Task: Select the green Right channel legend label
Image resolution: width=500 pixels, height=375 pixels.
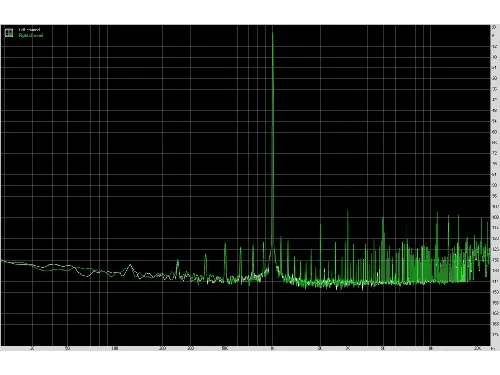Action: [x=31, y=35]
